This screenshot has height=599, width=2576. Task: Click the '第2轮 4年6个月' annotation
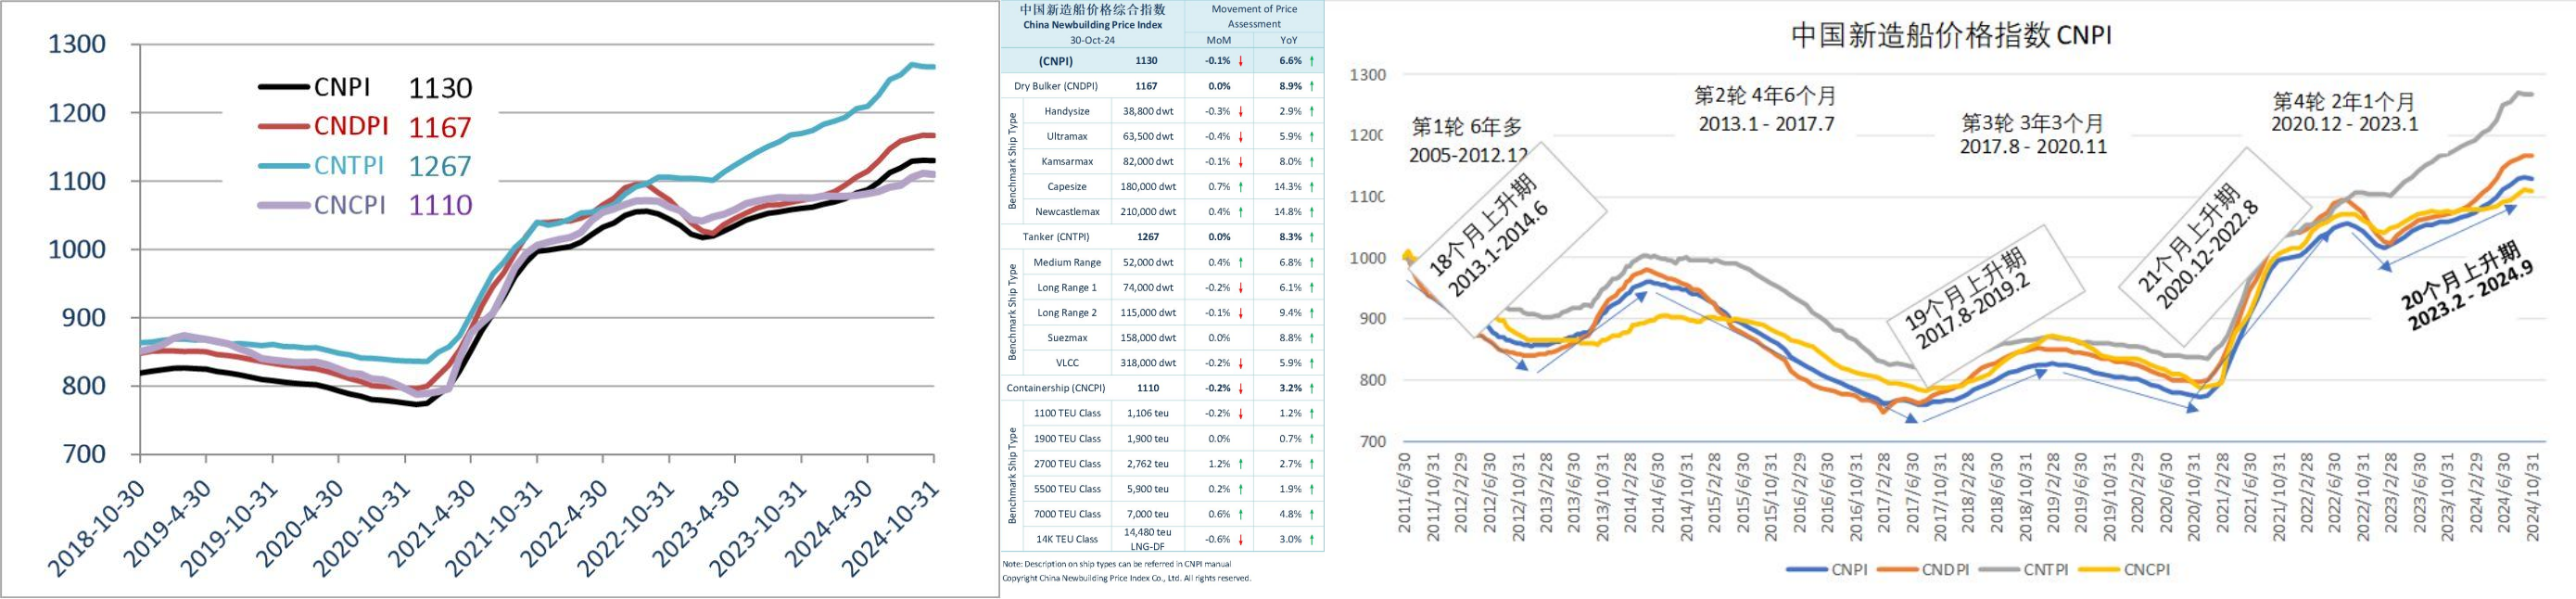tap(1766, 96)
